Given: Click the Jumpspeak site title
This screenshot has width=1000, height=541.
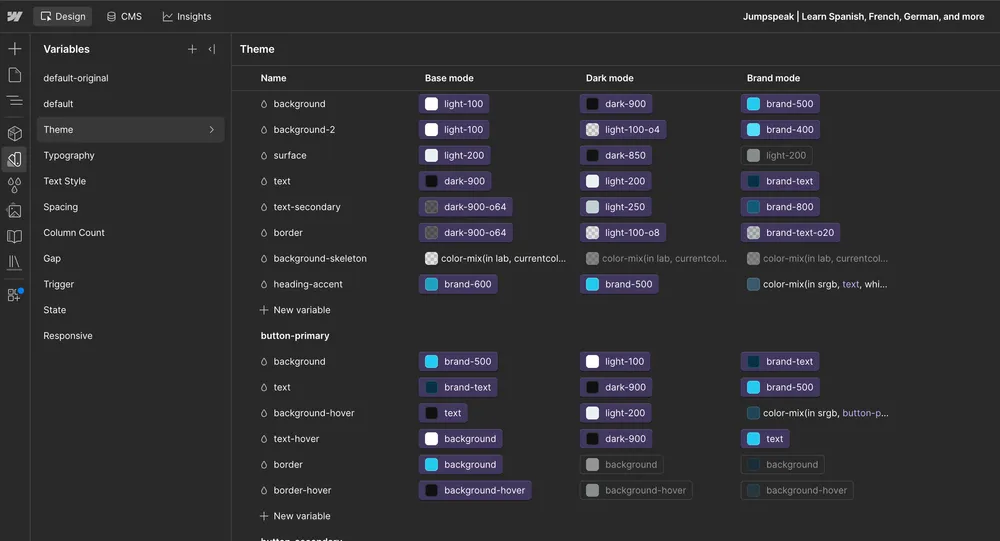Looking at the screenshot, I should coord(864,17).
